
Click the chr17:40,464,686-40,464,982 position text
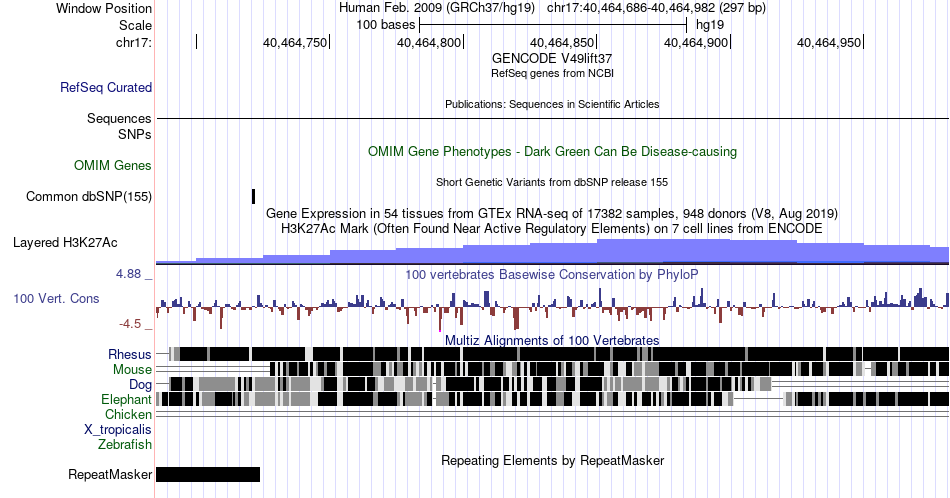click(656, 8)
